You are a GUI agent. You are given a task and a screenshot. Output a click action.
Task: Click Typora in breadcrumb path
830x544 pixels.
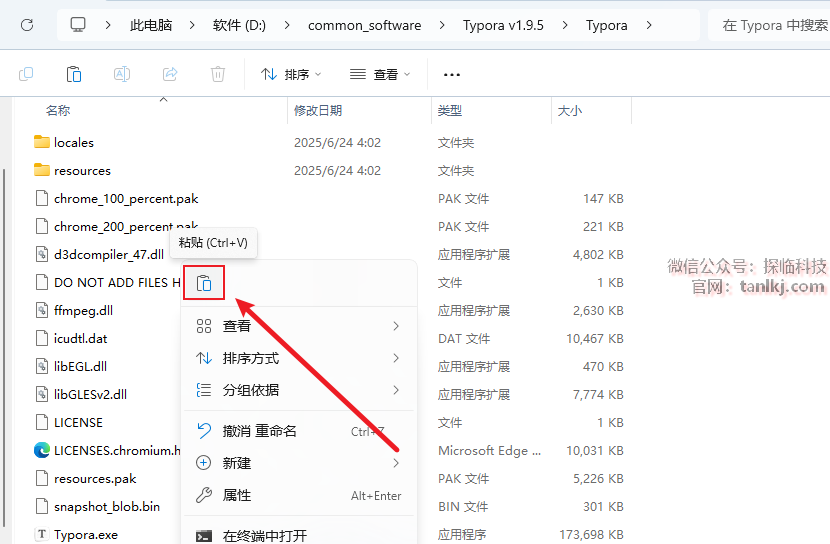coord(607,25)
